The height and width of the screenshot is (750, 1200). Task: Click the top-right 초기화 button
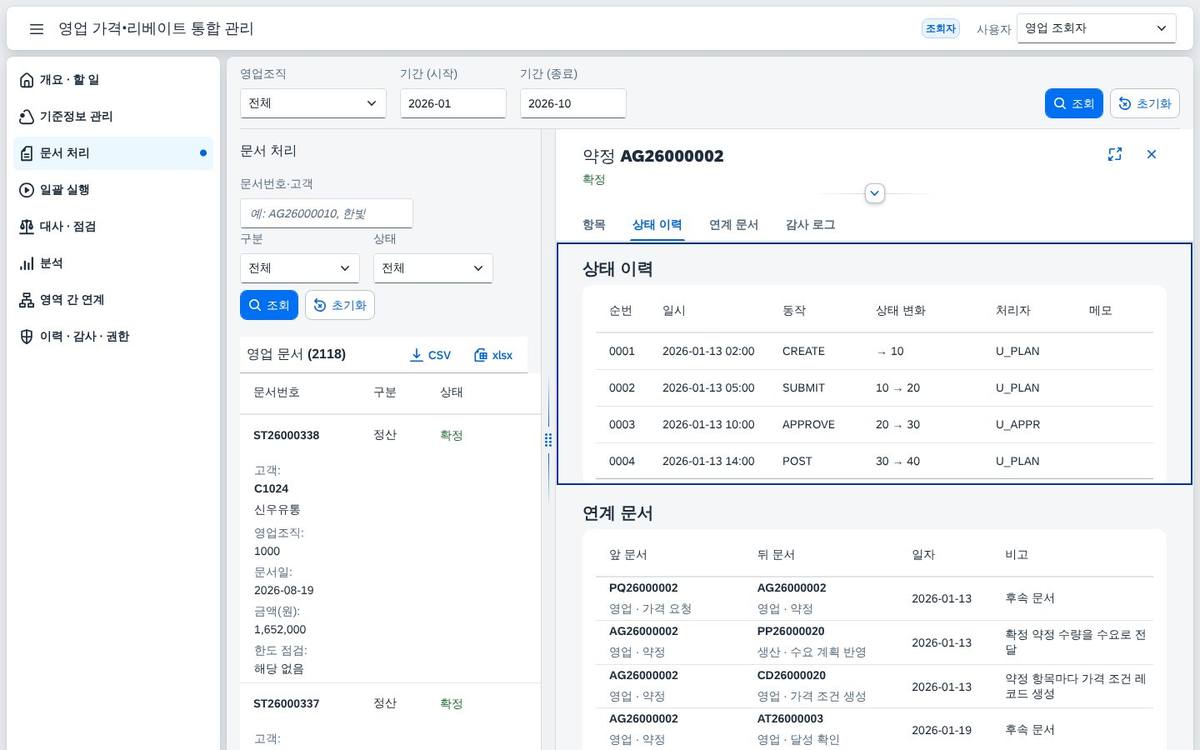1145,103
